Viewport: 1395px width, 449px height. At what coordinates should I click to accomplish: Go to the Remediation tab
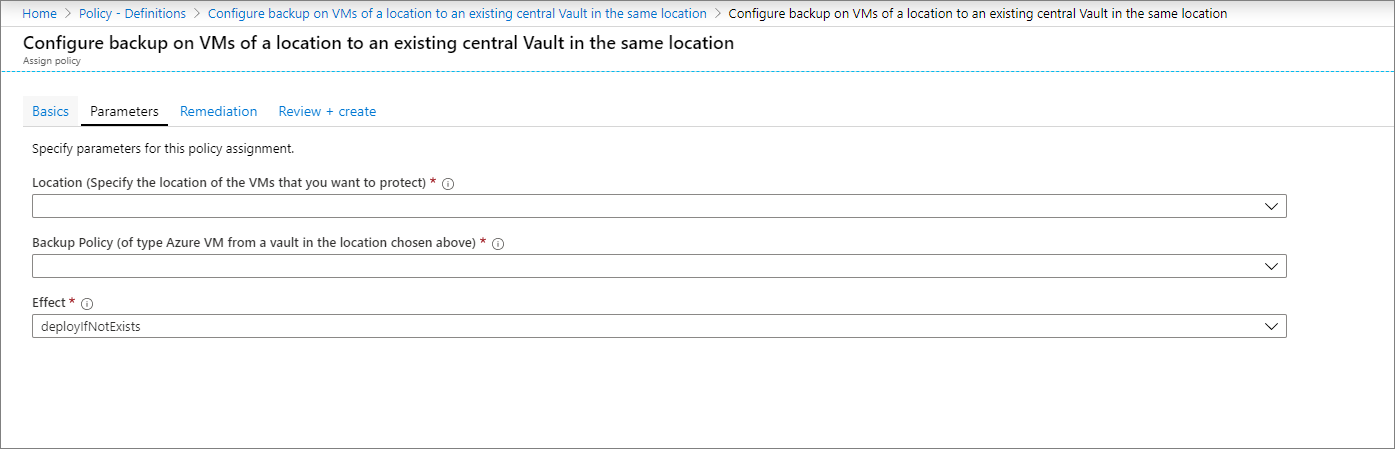[x=218, y=111]
